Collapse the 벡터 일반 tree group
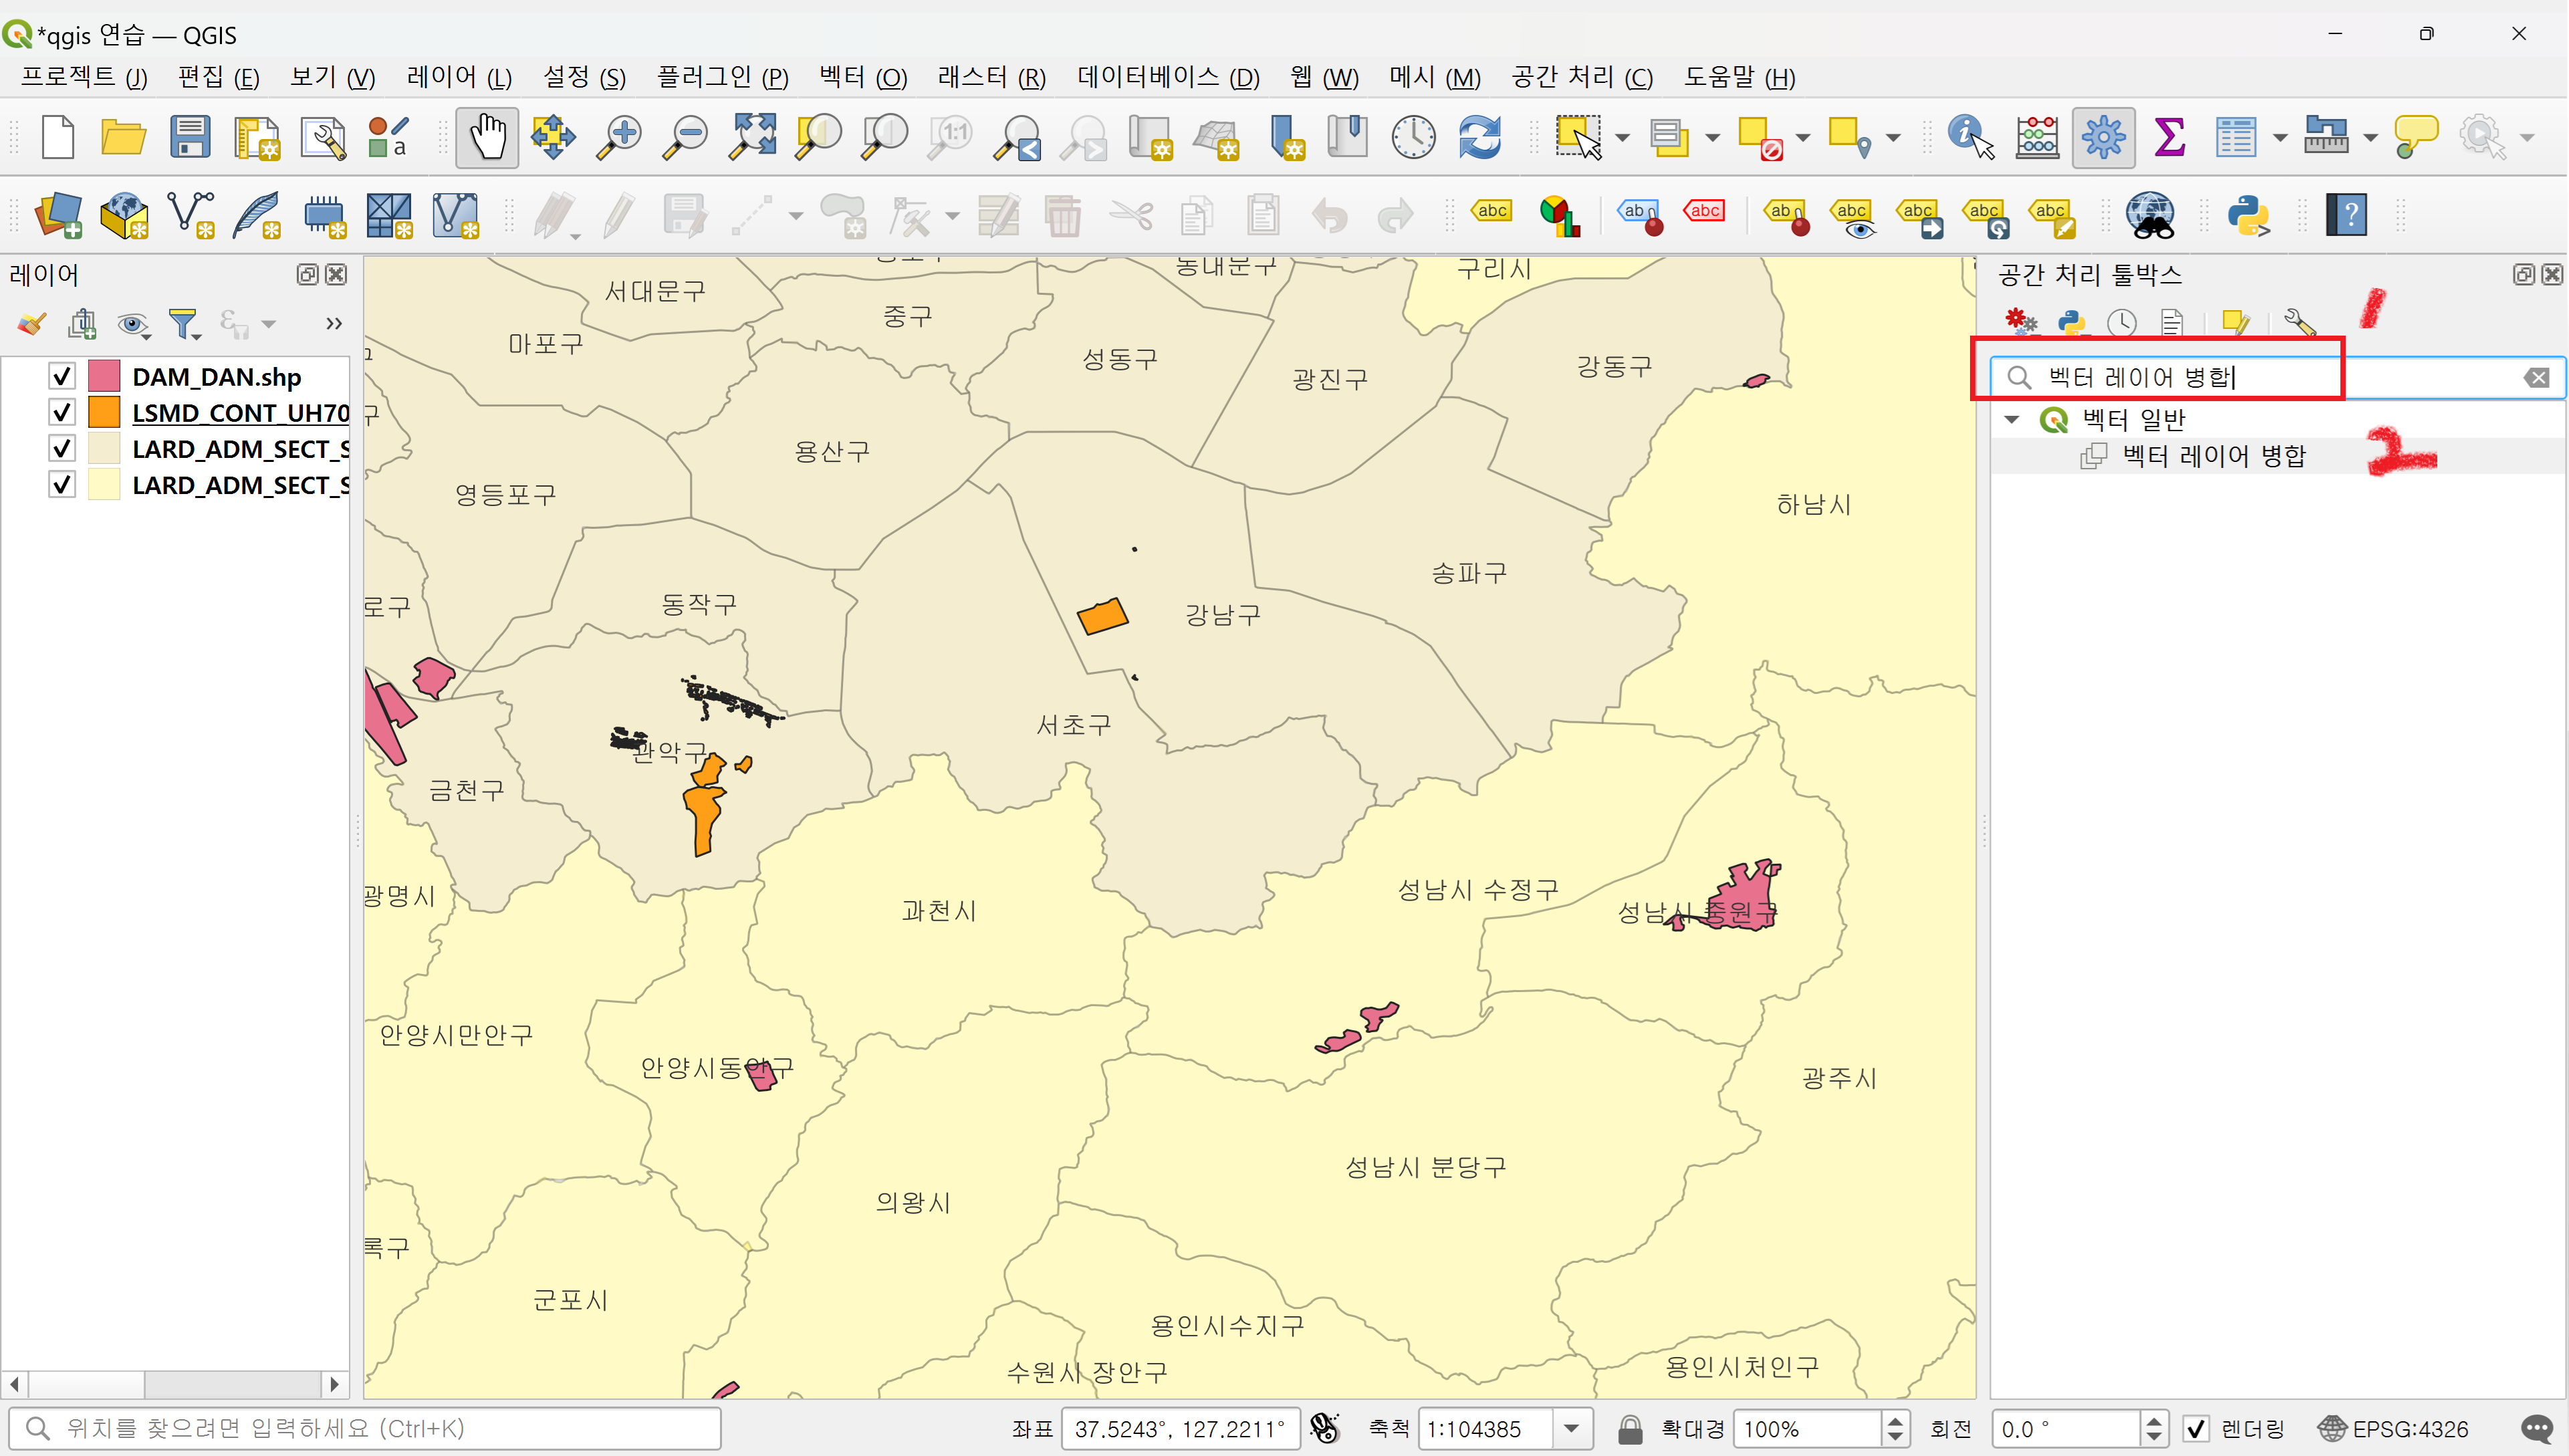Viewport: 2569px width, 1456px height. [2012, 419]
